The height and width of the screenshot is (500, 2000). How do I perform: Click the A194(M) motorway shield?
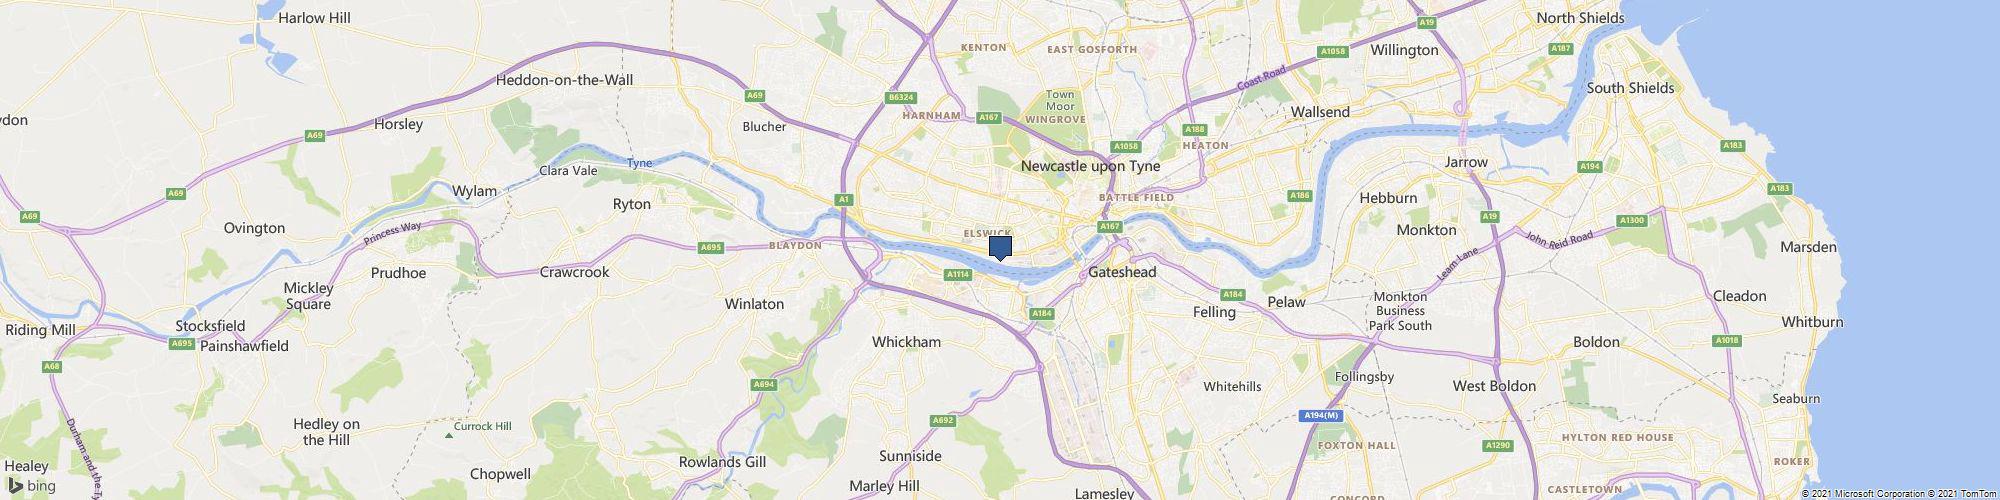[1320, 415]
